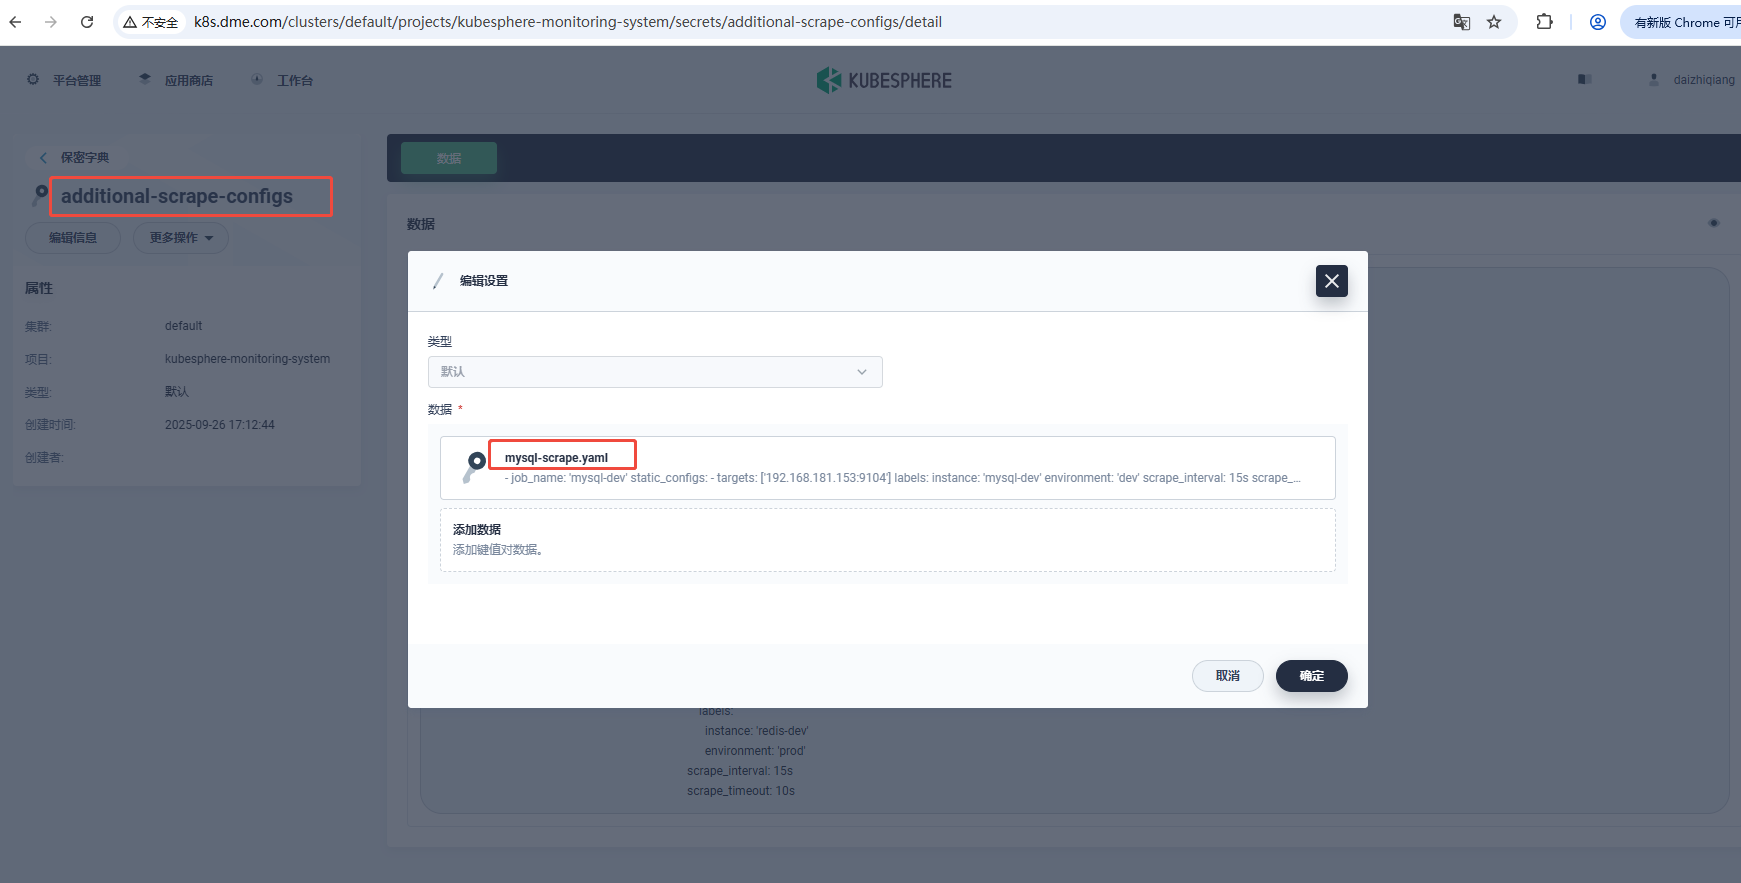Close the 编辑设置 dialog with X
The width and height of the screenshot is (1741, 883).
[x=1331, y=281]
